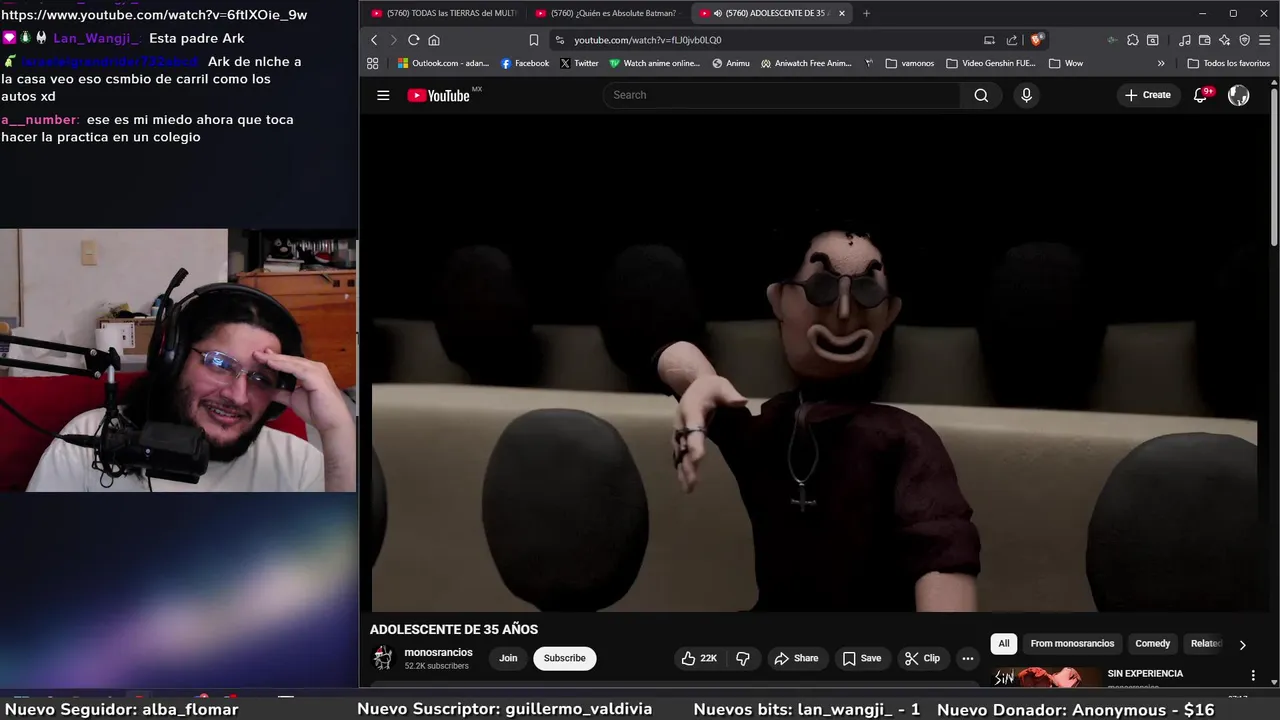Open options for SIN EXPERIENCIA video
Viewport: 1280px width, 720px height.
pos(1253,676)
